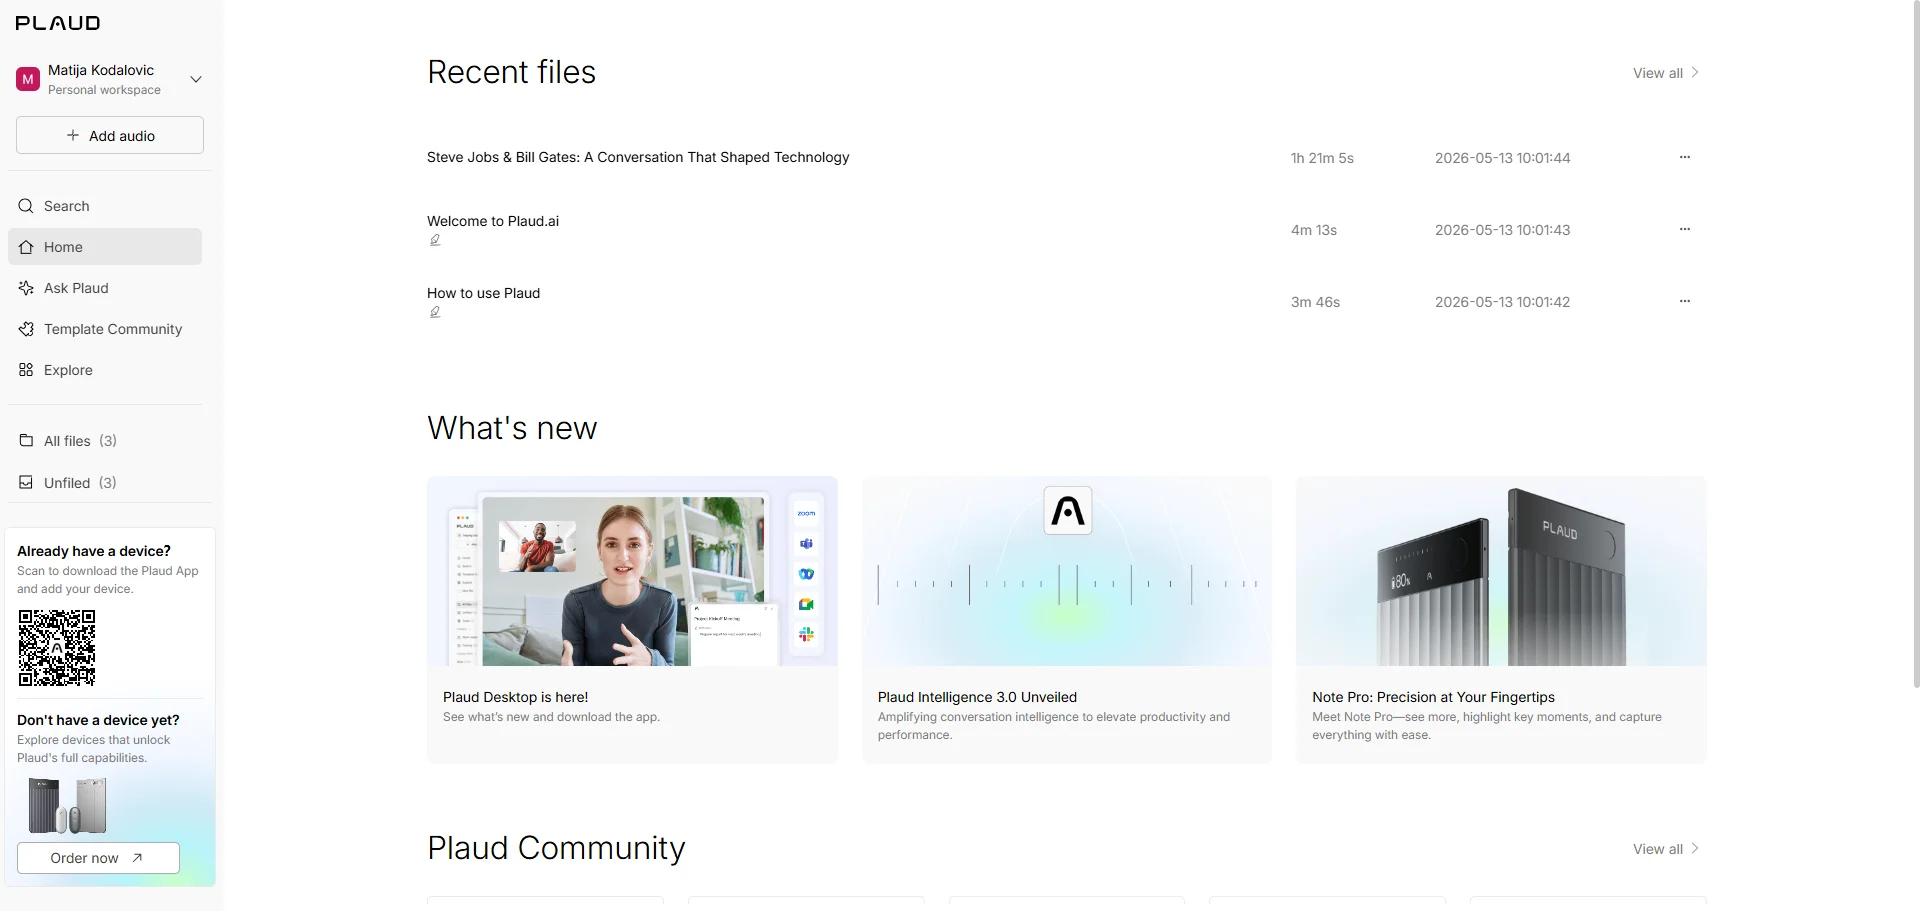1920x911 pixels.
Task: Click the Don't have a device yet? text
Action: [98, 720]
